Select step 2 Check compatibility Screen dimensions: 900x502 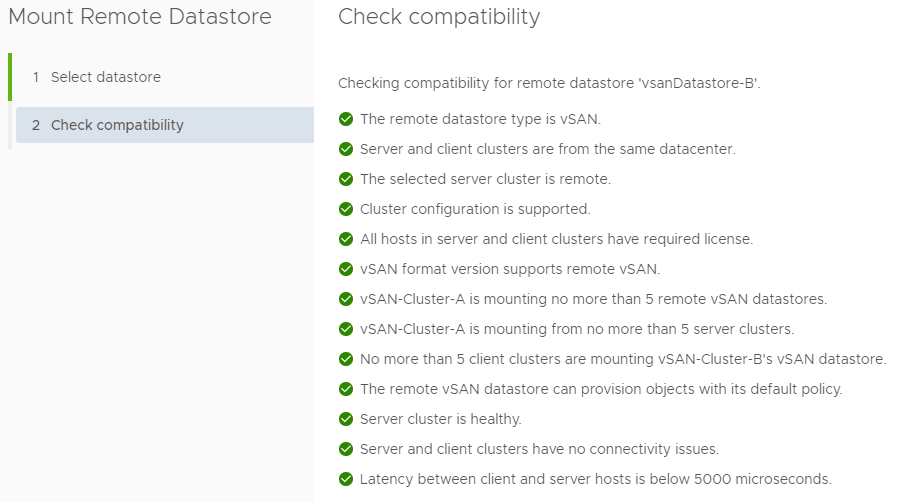tap(165, 124)
